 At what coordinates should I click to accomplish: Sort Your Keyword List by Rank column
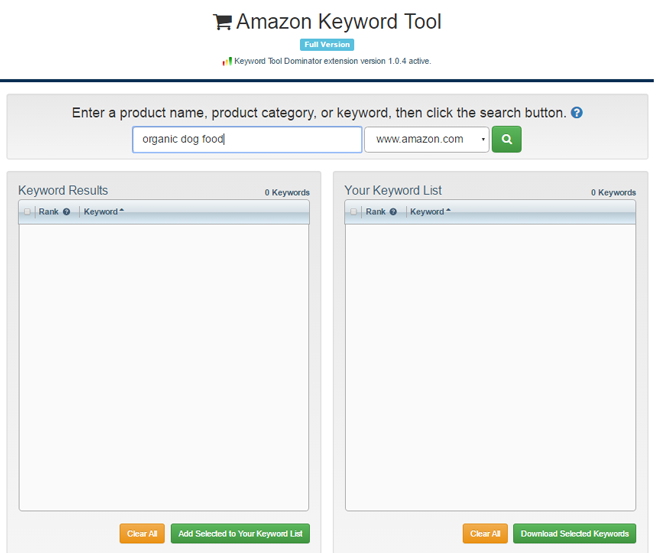click(x=375, y=211)
